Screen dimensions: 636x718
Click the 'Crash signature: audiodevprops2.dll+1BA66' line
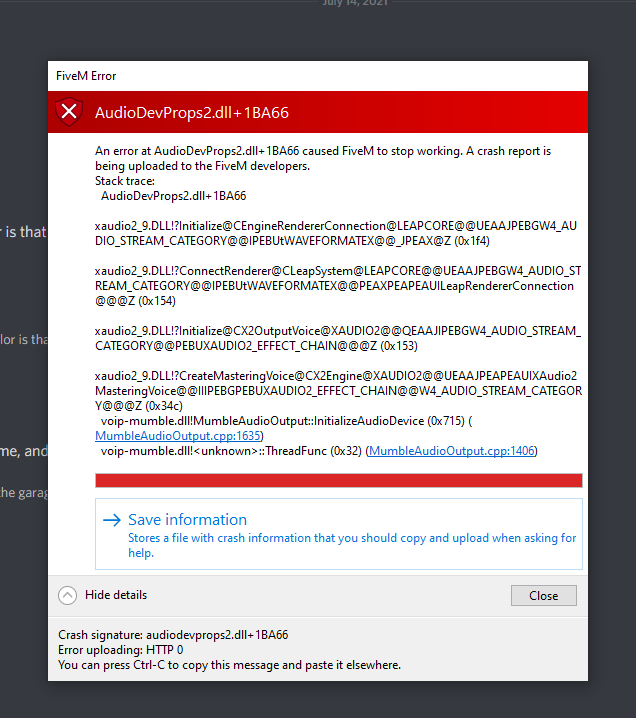[173, 635]
